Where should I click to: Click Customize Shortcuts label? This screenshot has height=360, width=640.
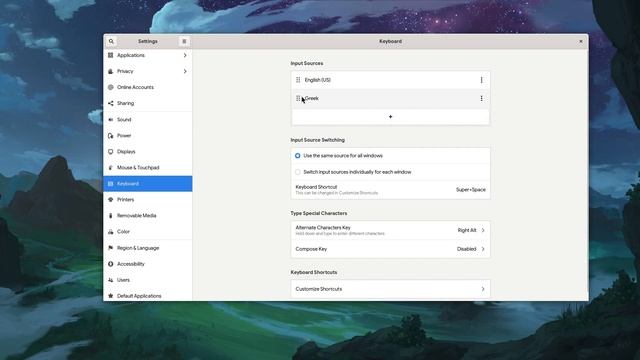pyautogui.click(x=319, y=289)
